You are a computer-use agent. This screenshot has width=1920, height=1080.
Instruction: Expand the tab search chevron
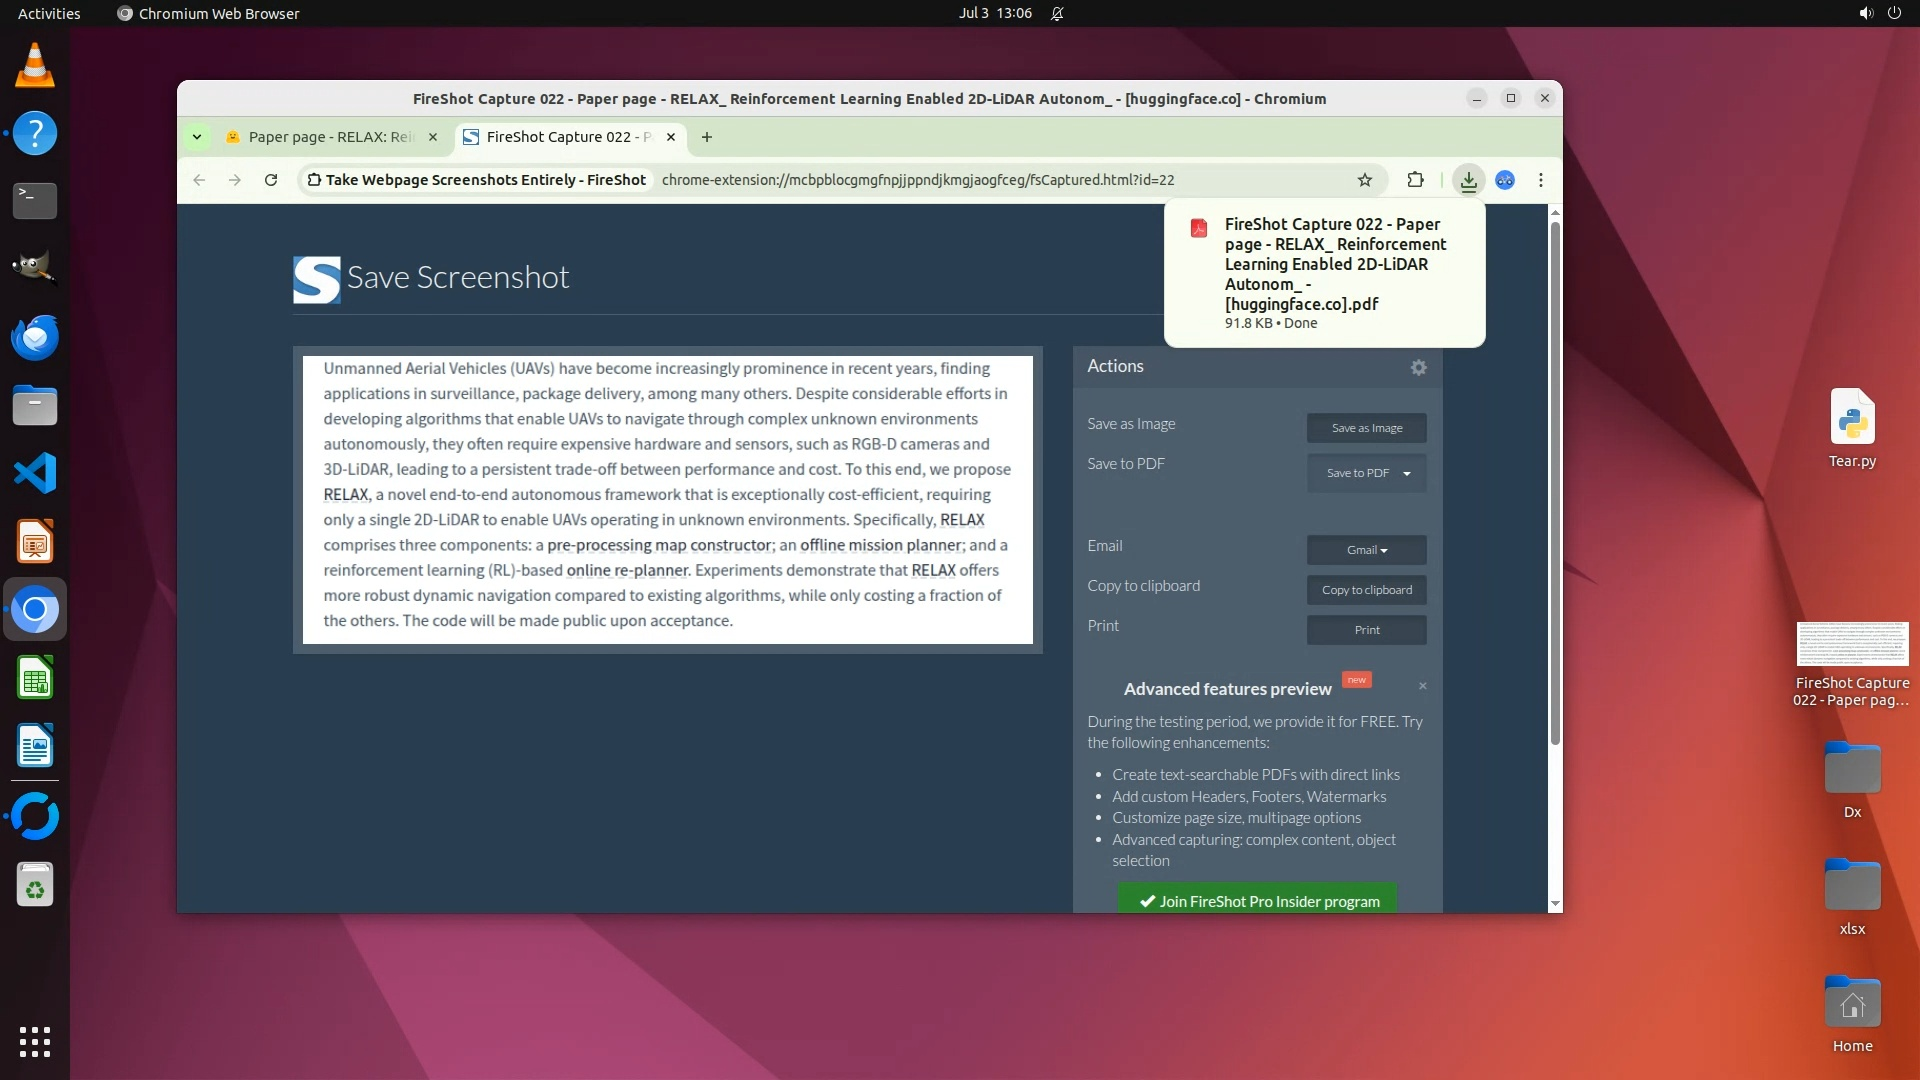tap(197, 137)
